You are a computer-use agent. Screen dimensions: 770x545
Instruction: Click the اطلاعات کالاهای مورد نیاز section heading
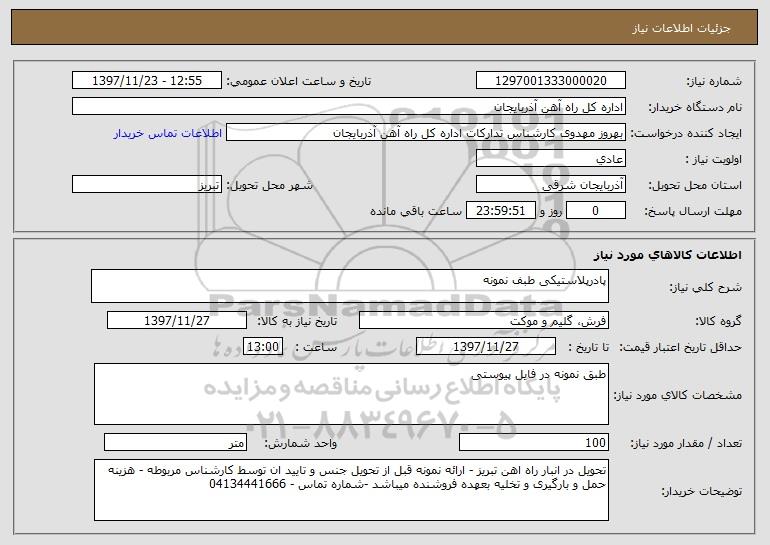coord(667,255)
